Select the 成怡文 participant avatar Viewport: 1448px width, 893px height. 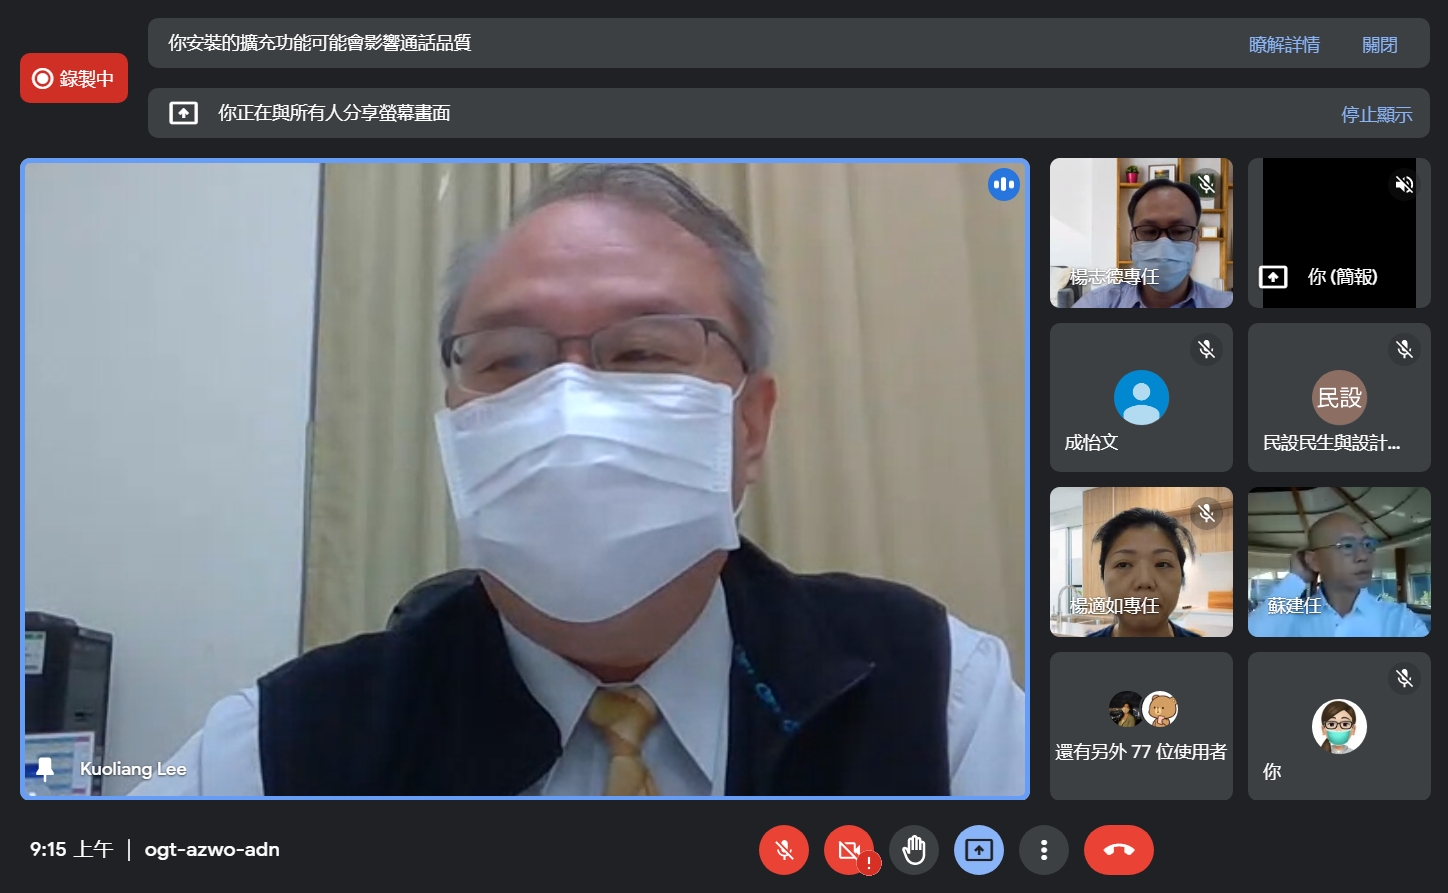[x=1141, y=397]
